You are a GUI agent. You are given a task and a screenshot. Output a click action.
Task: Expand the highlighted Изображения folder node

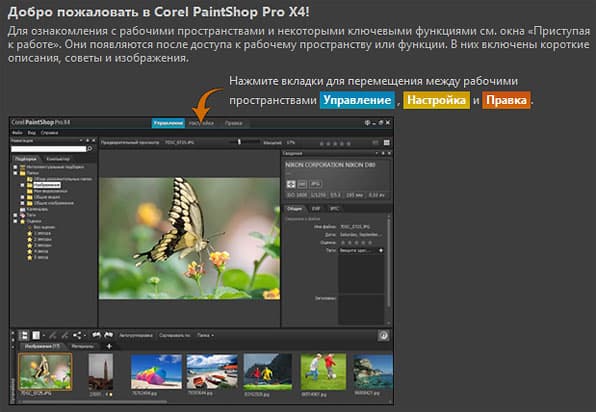(22, 185)
